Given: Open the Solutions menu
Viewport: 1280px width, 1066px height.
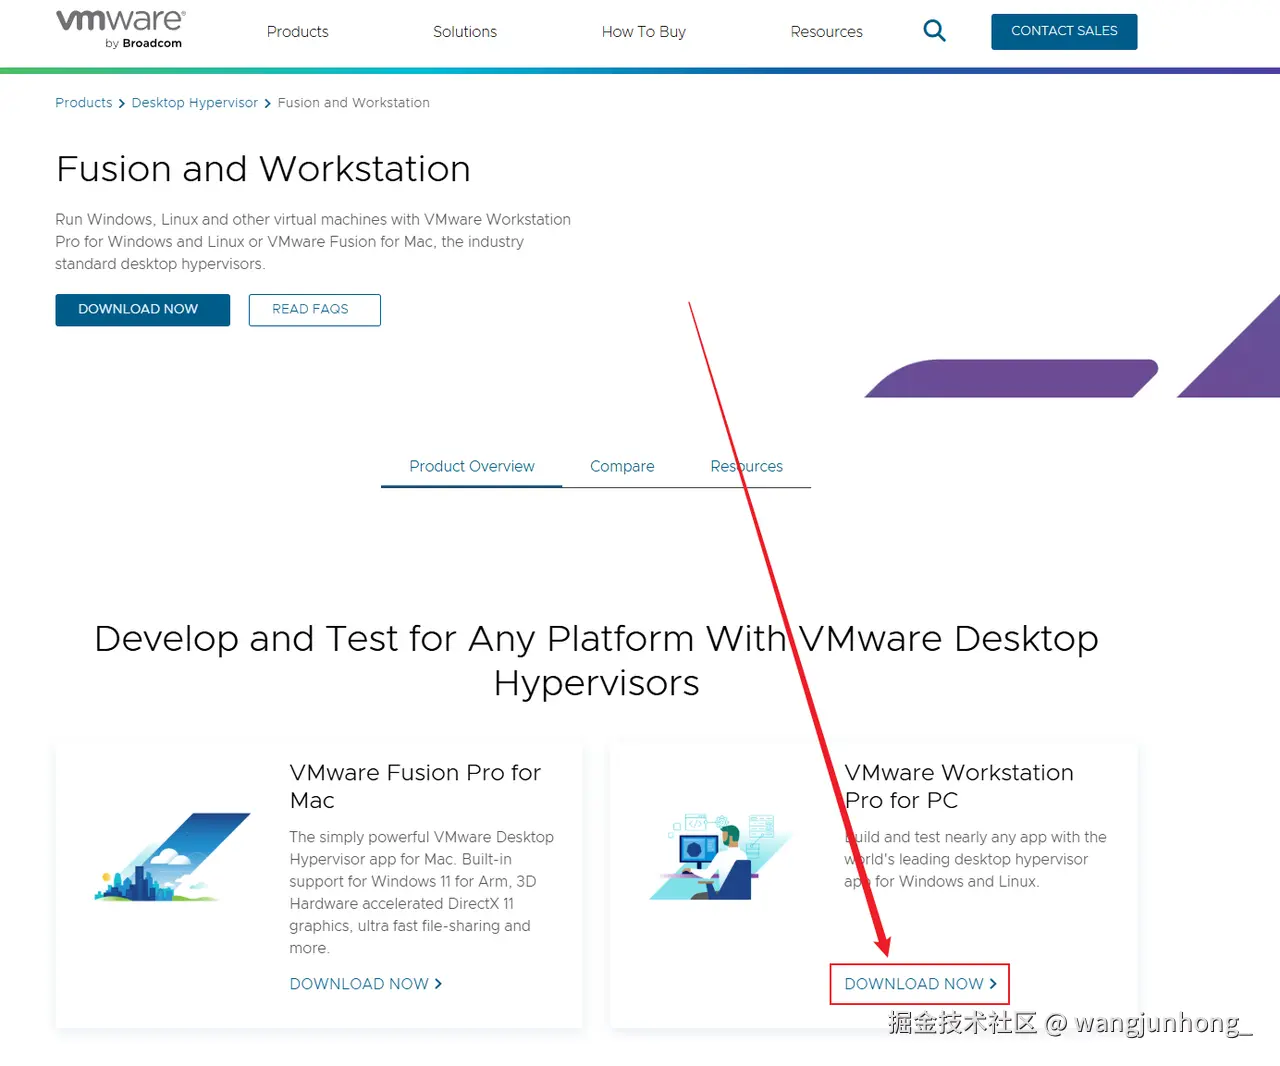Looking at the screenshot, I should (465, 32).
